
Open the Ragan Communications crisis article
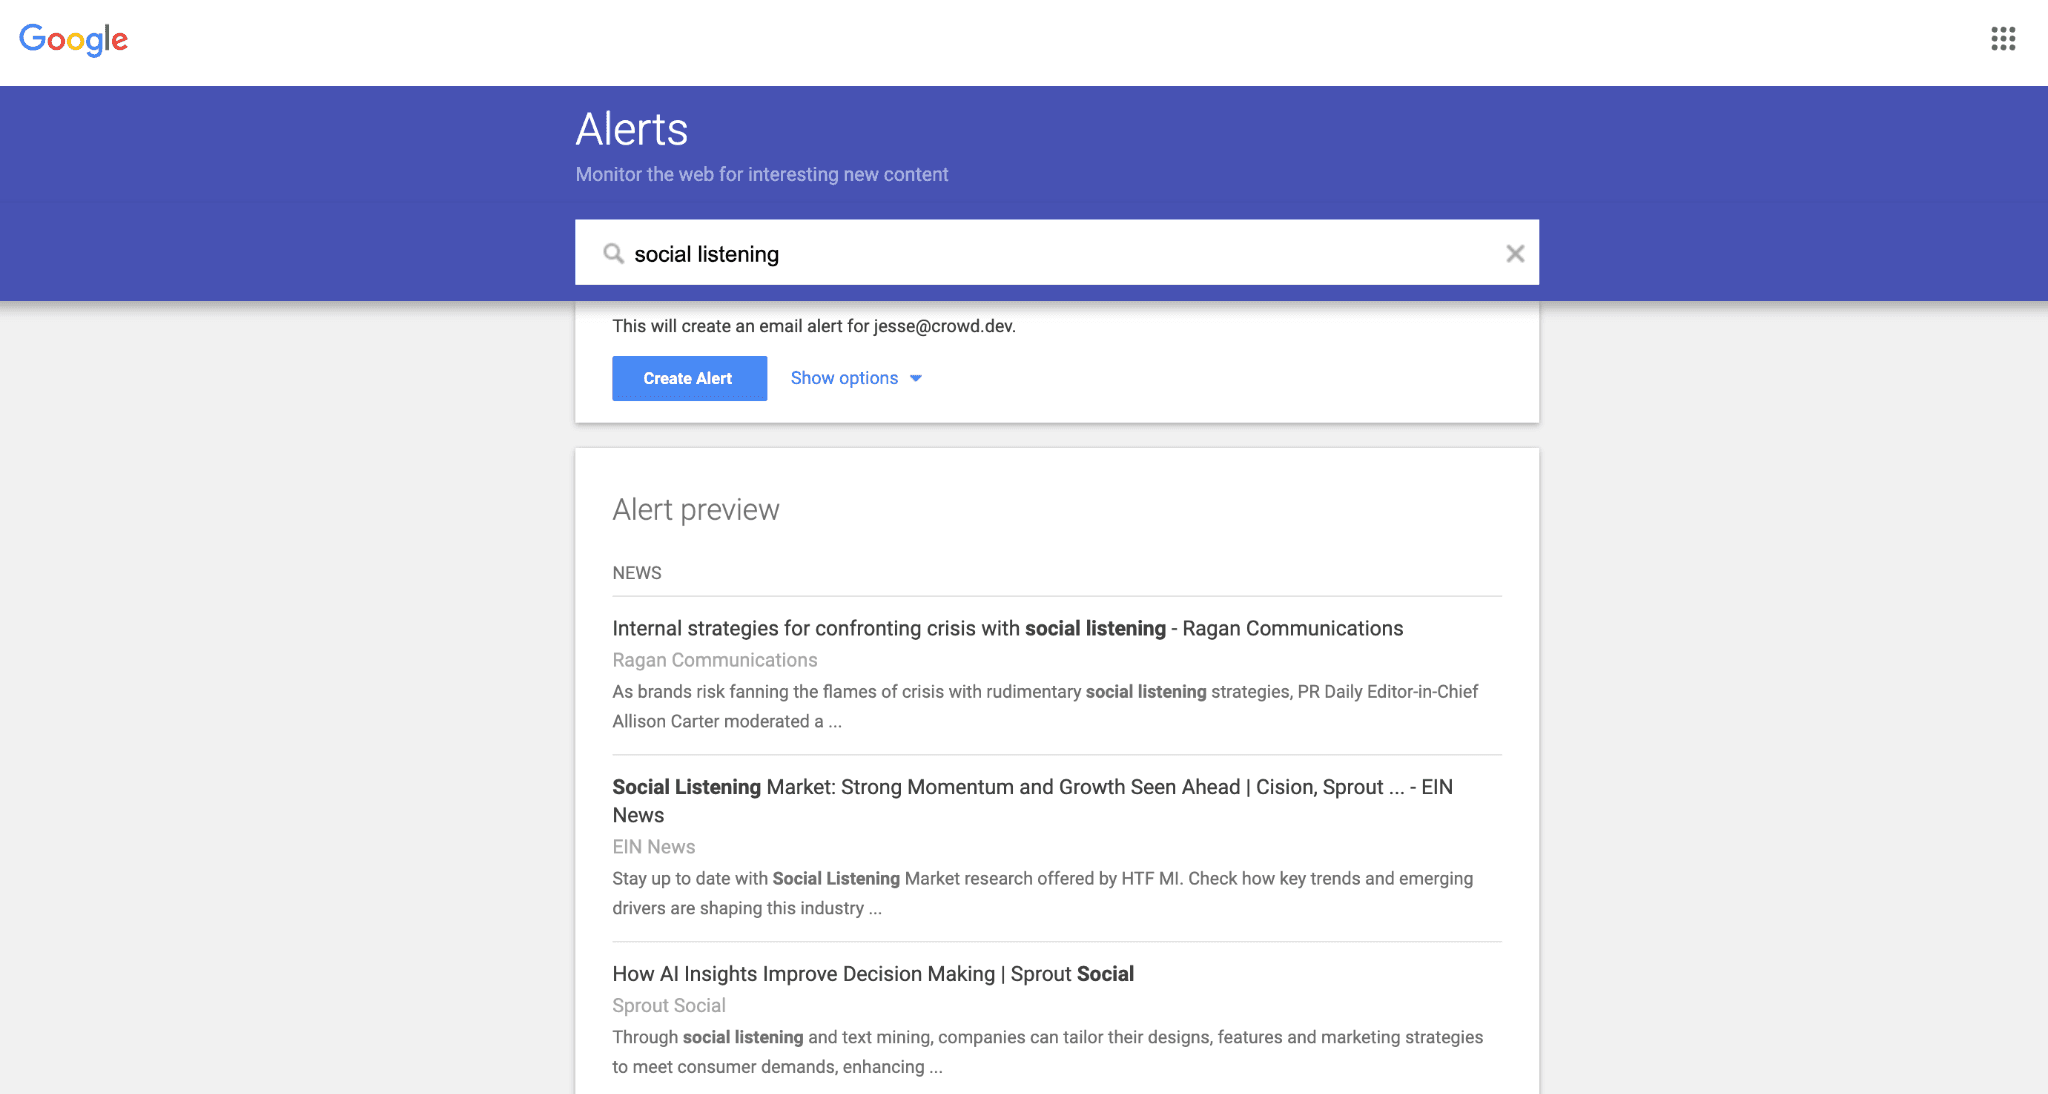pyautogui.click(x=1007, y=628)
